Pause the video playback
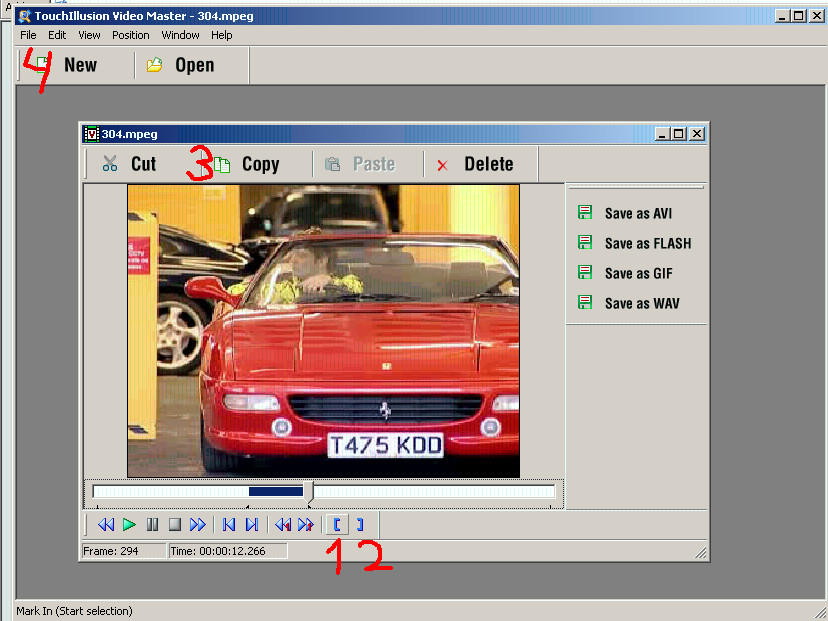This screenshot has width=828, height=621. [152, 524]
